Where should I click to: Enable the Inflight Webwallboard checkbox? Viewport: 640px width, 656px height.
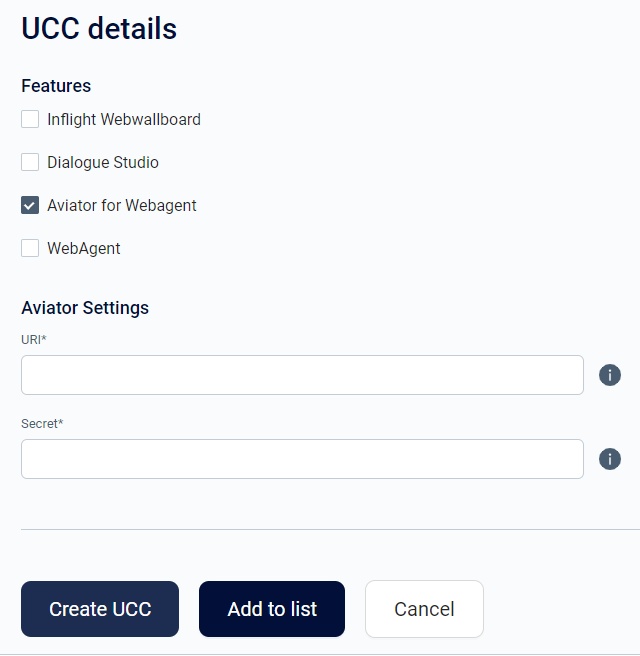tap(30, 119)
